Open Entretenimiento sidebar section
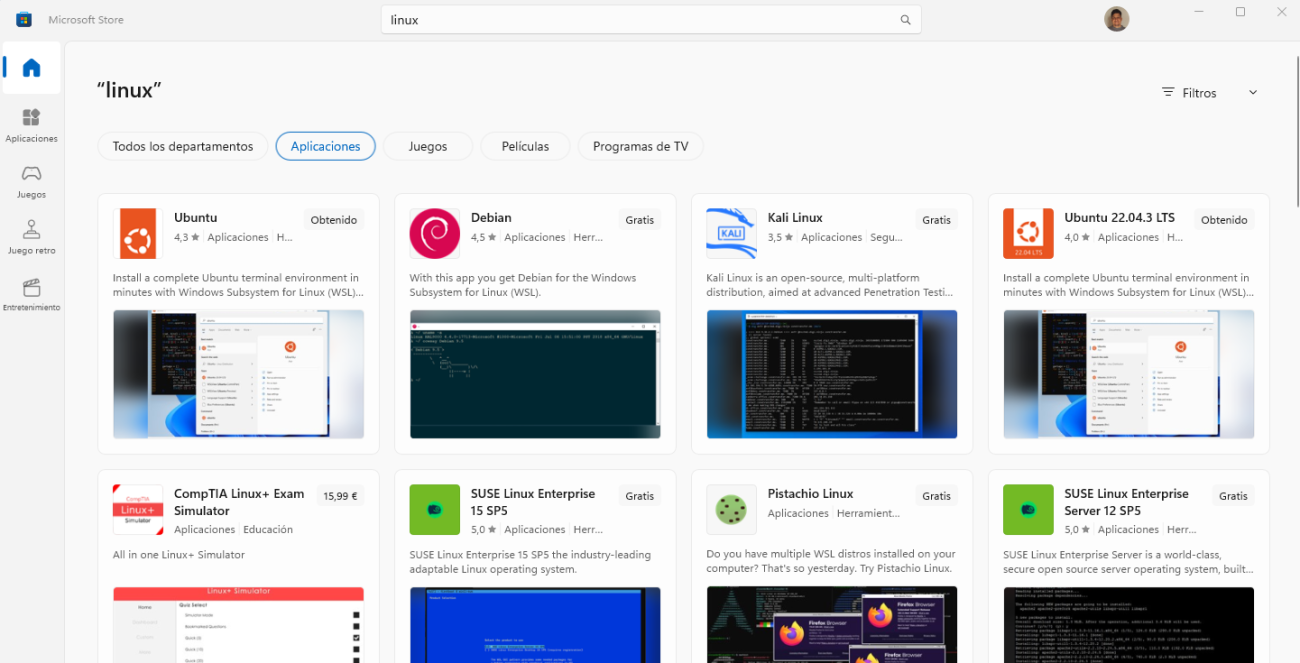1300x663 pixels. click(32, 295)
